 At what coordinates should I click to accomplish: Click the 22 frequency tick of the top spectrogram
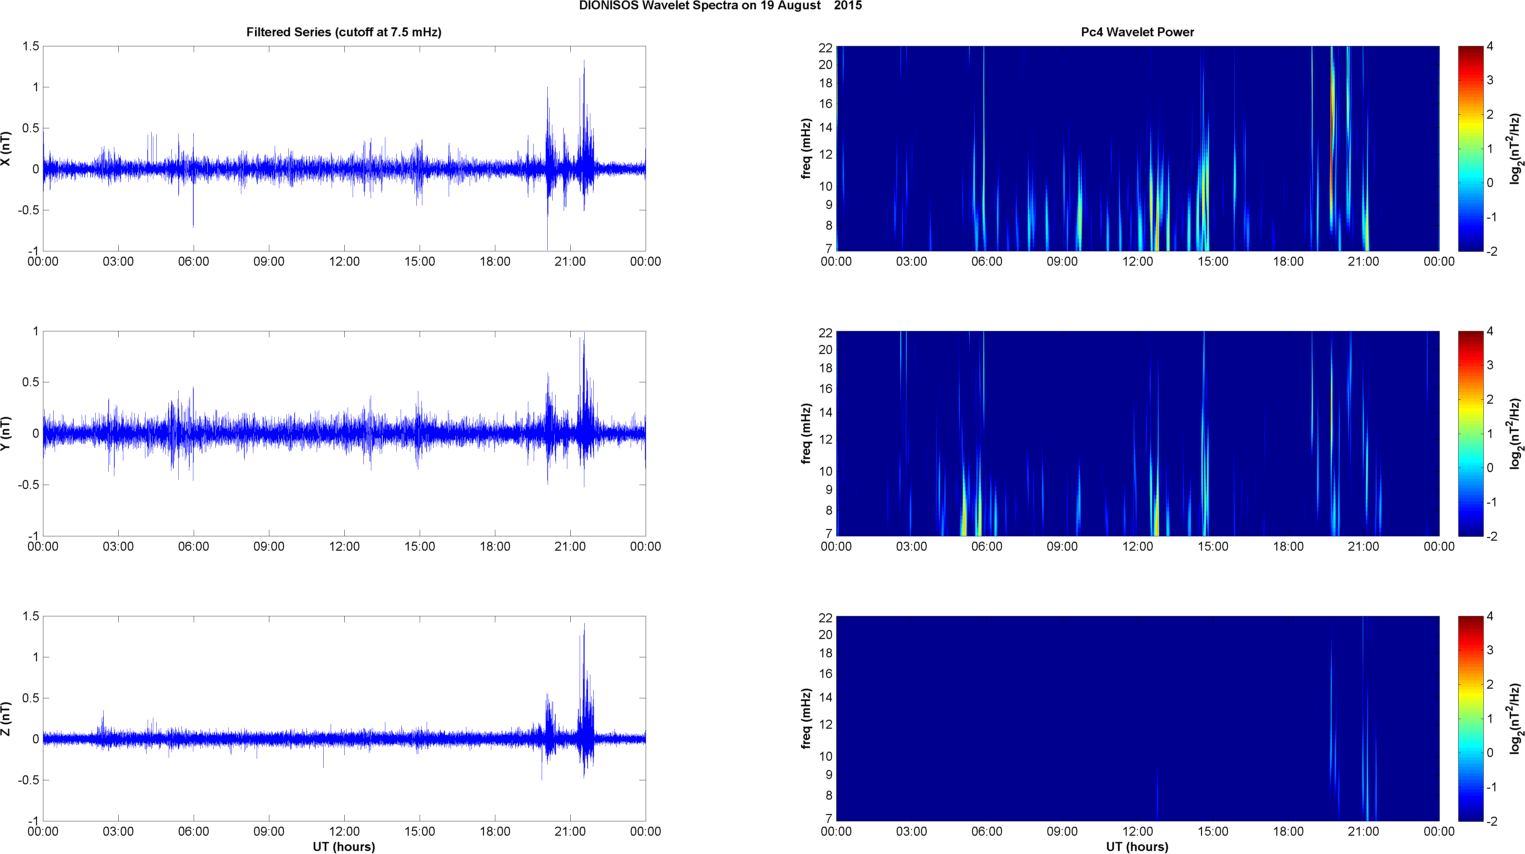click(825, 48)
